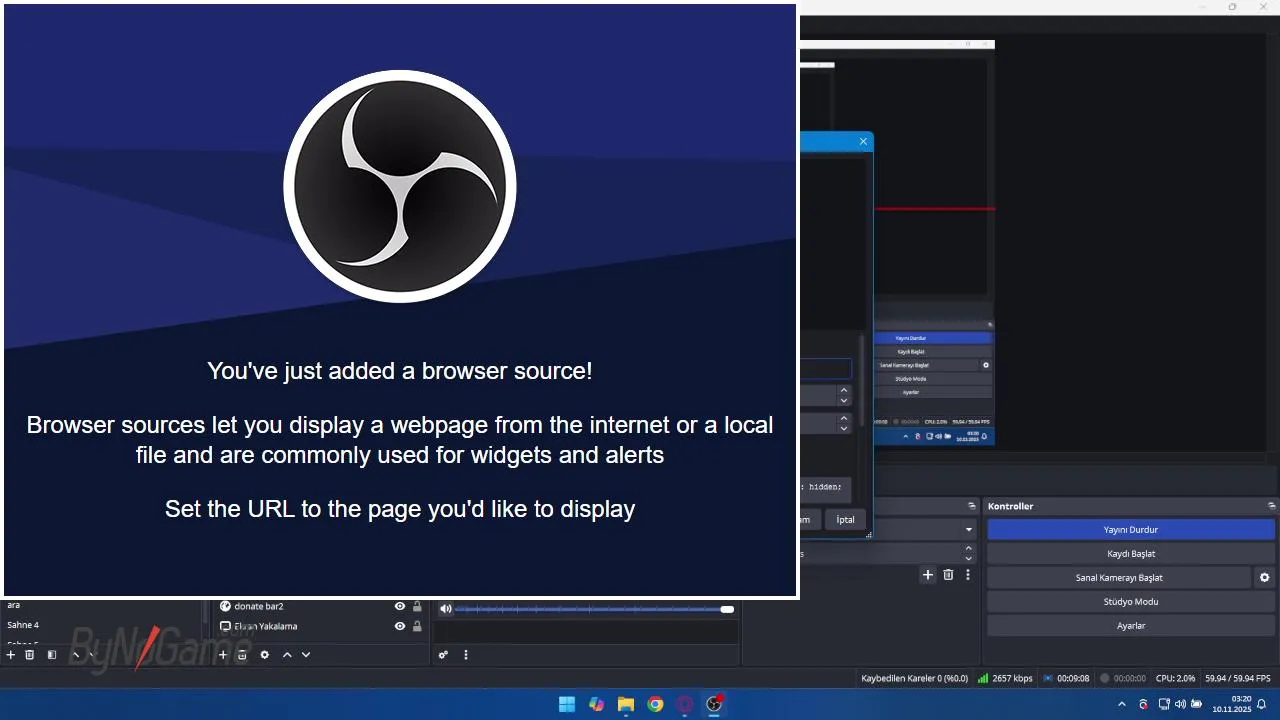This screenshot has height=720, width=1280.
Task: Add a new source with plus icon
Action: pyautogui.click(x=223, y=655)
